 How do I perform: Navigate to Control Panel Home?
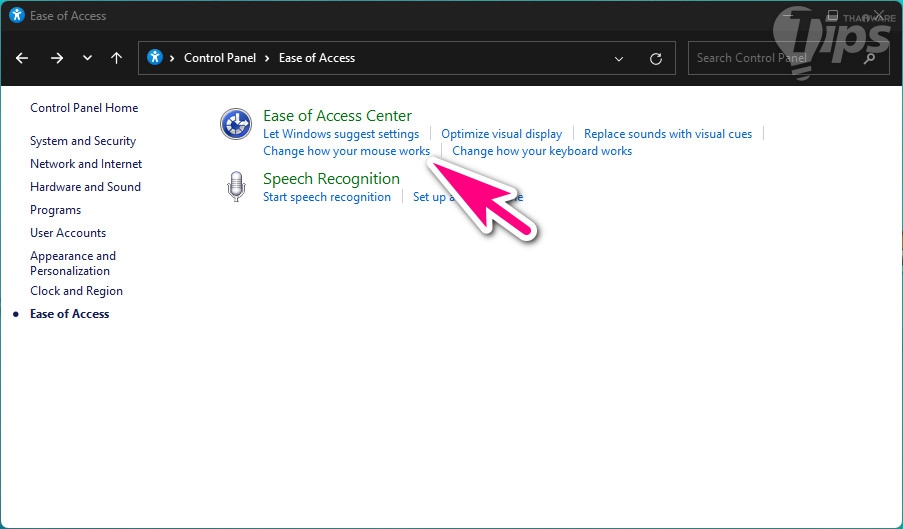click(x=84, y=108)
